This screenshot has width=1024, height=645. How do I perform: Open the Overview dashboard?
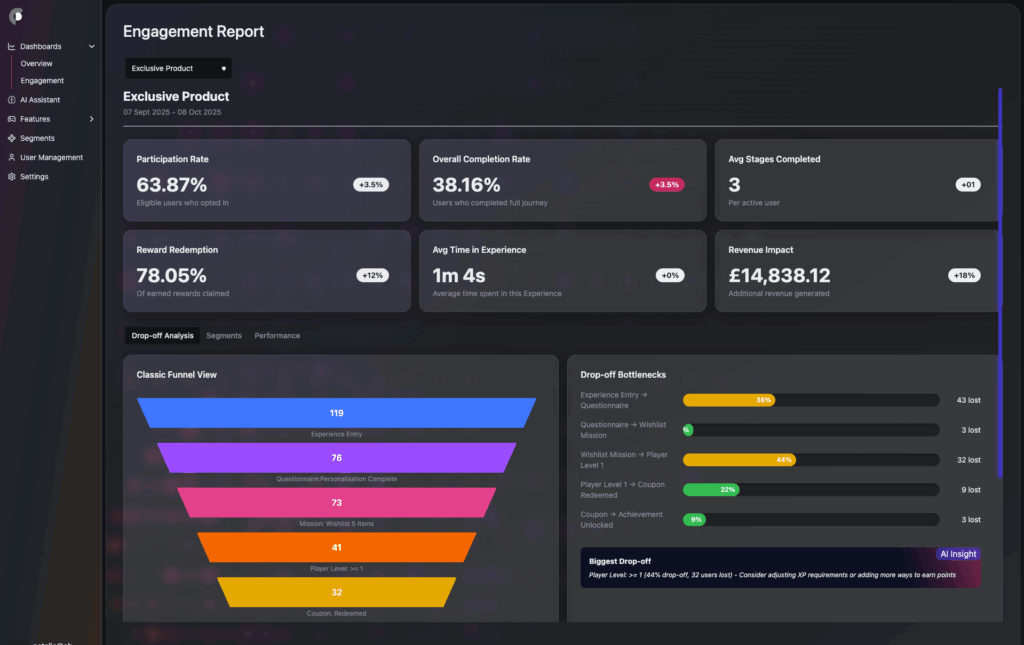(x=37, y=64)
